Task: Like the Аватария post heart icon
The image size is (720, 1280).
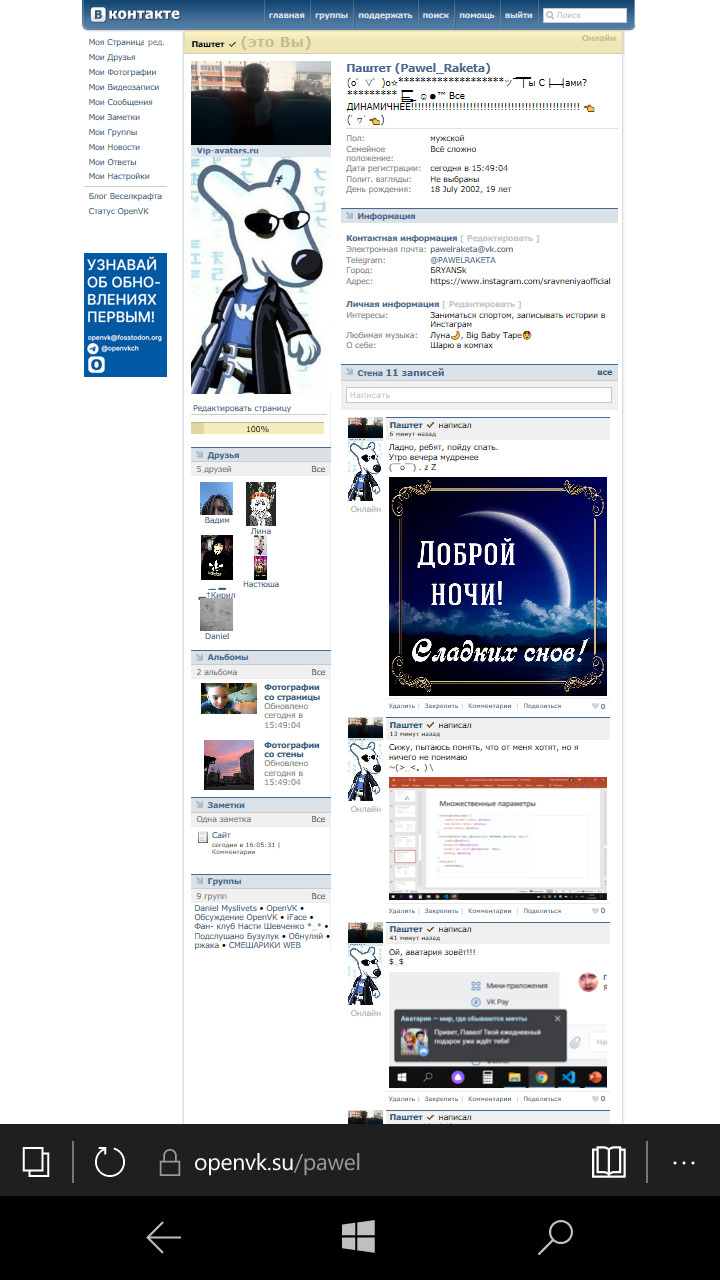Action: [x=598, y=1099]
